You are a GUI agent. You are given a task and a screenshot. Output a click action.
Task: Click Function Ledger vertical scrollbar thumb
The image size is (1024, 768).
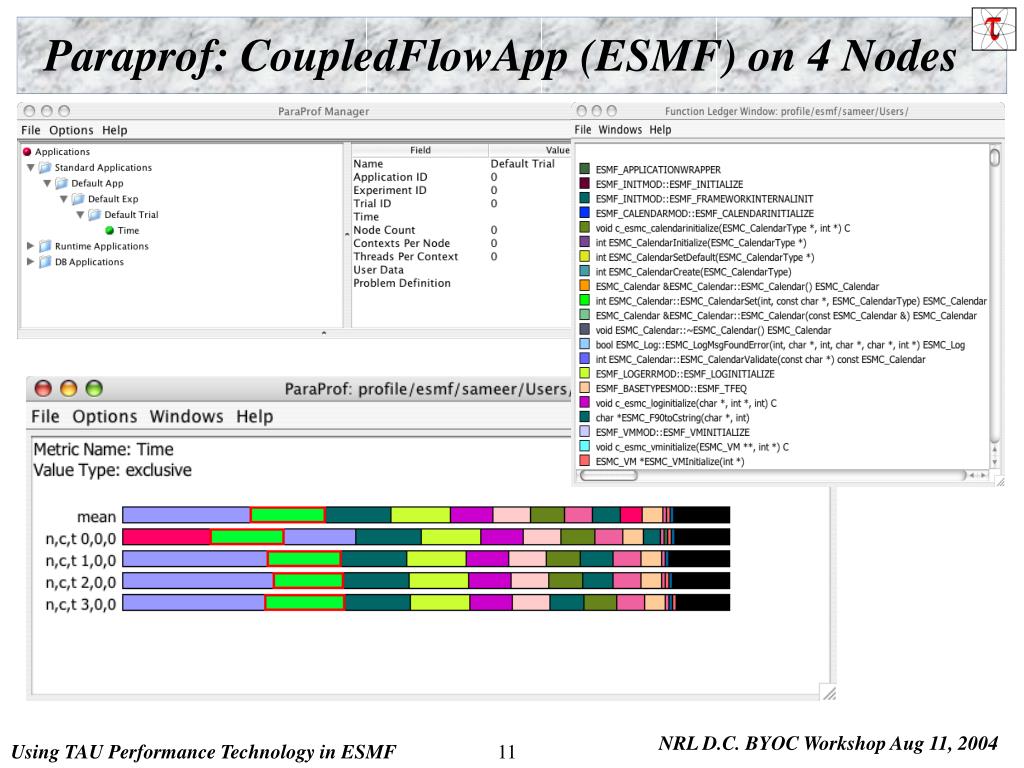(x=995, y=157)
